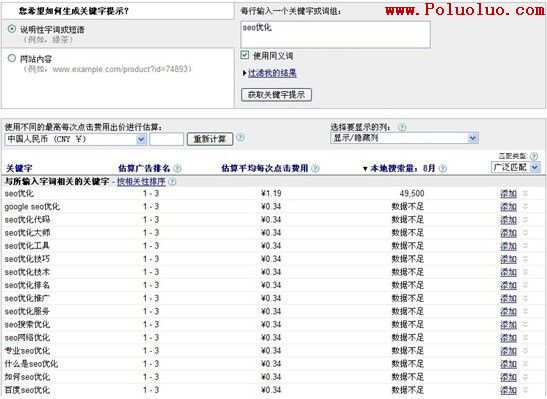Open the help icon beside 选择要显示的列
The height and width of the screenshot is (399, 547).
[x=402, y=127]
